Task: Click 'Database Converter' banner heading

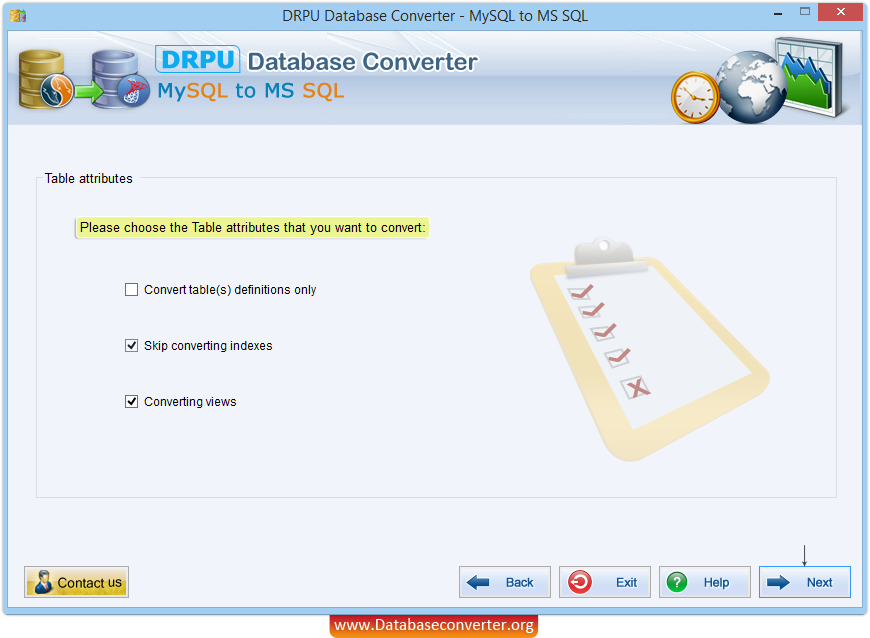Action: (x=362, y=62)
